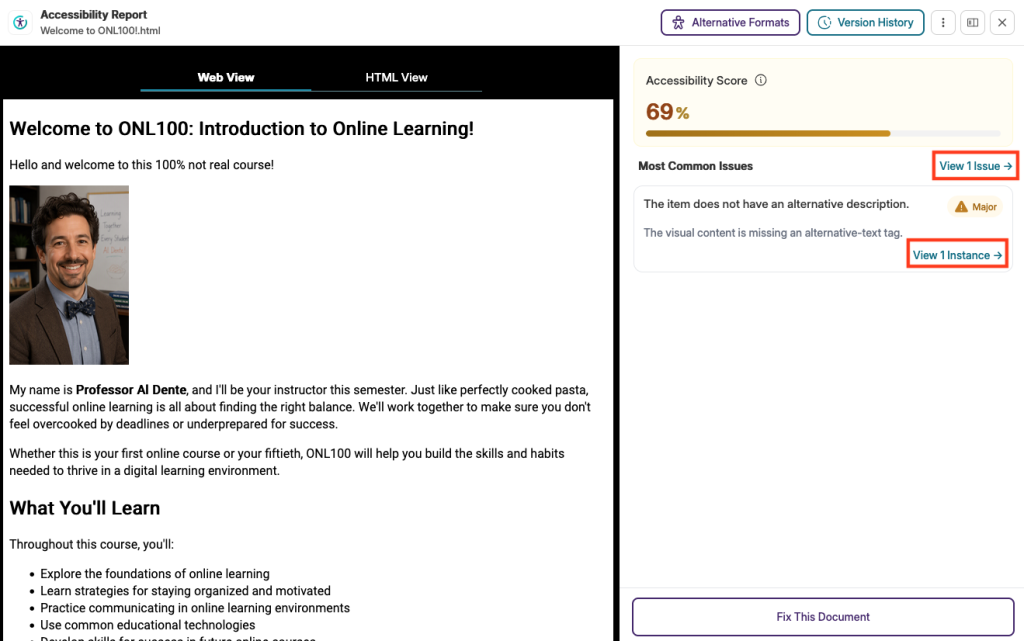Click the Alternative Formats person icon
This screenshot has width=1024, height=641.
click(679, 23)
